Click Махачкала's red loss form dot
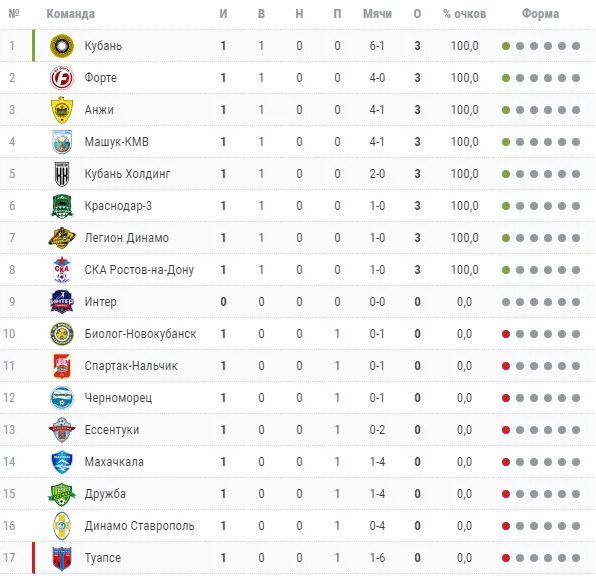Screen dimensions: 596x579 pyautogui.click(x=506, y=462)
